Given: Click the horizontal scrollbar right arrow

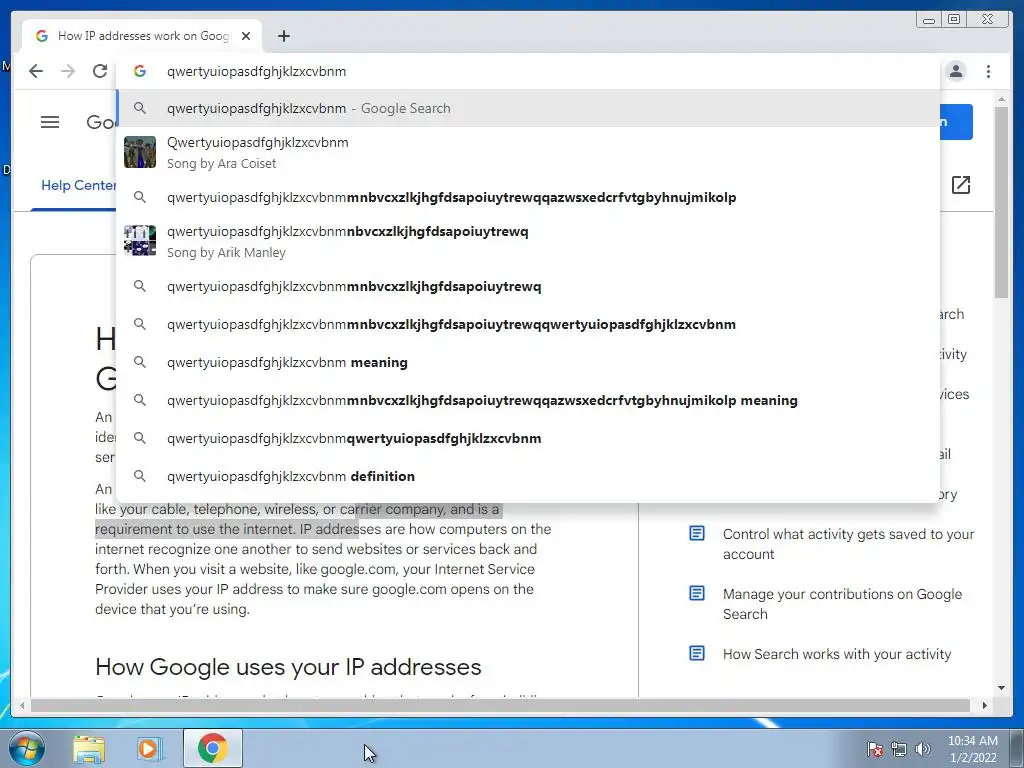Looking at the screenshot, I should click(985, 705).
